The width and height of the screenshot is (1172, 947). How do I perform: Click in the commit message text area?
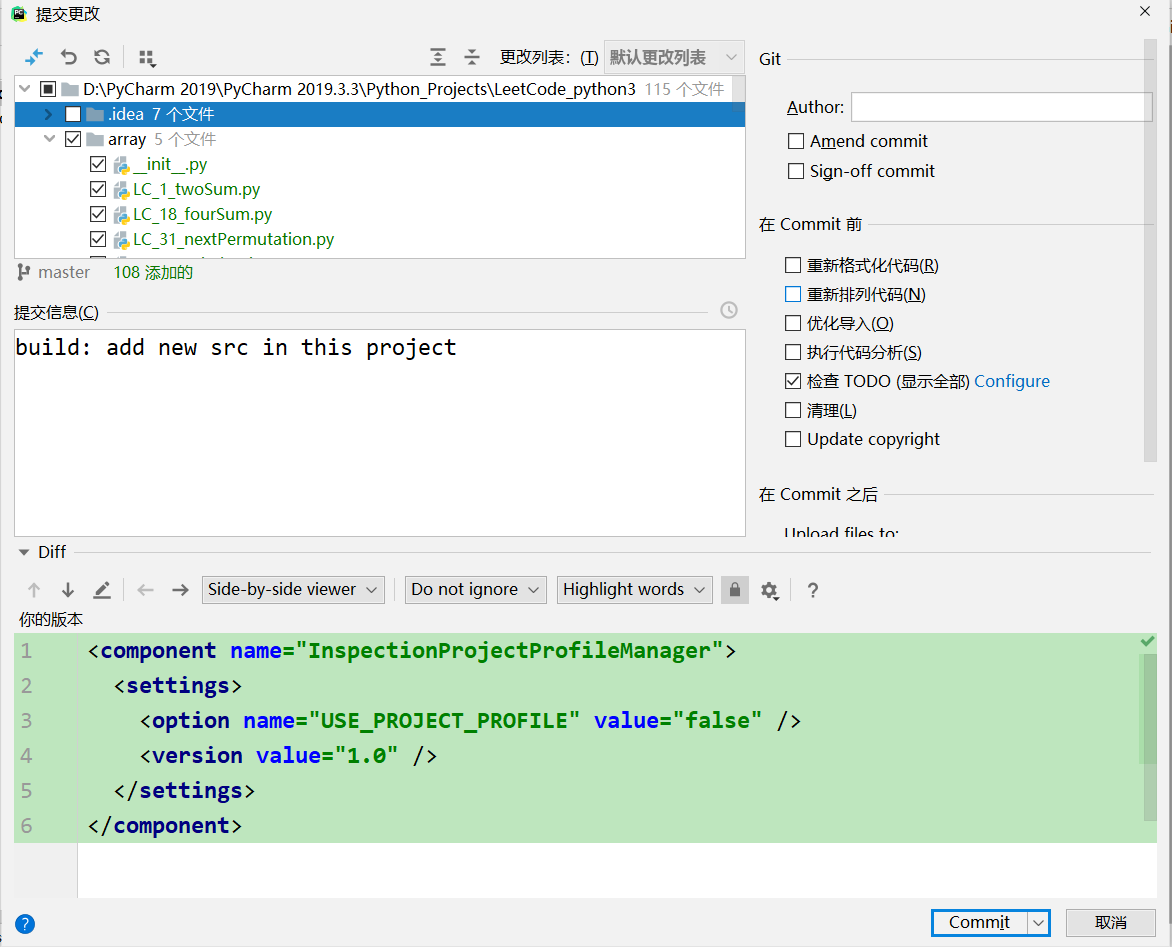pyautogui.click(x=380, y=433)
